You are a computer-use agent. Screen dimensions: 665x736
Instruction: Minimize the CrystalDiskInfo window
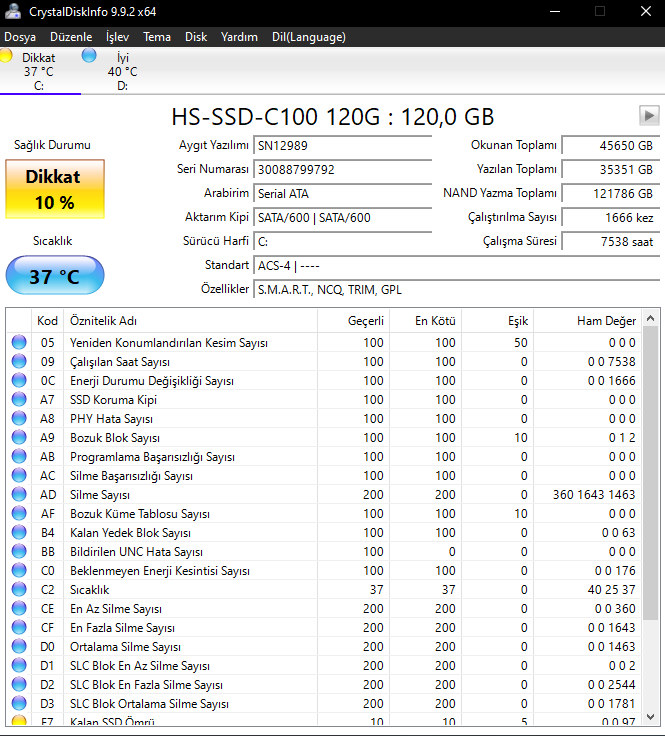click(555, 11)
